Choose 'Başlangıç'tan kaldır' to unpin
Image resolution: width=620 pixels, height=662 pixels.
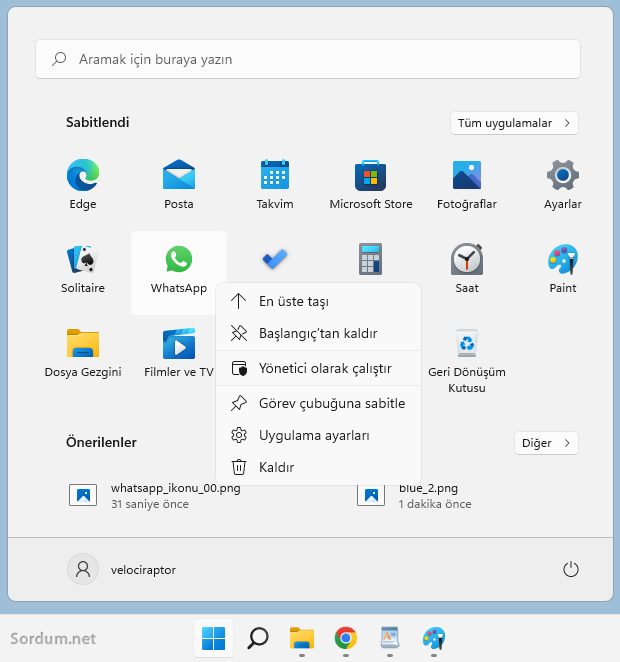click(318, 333)
